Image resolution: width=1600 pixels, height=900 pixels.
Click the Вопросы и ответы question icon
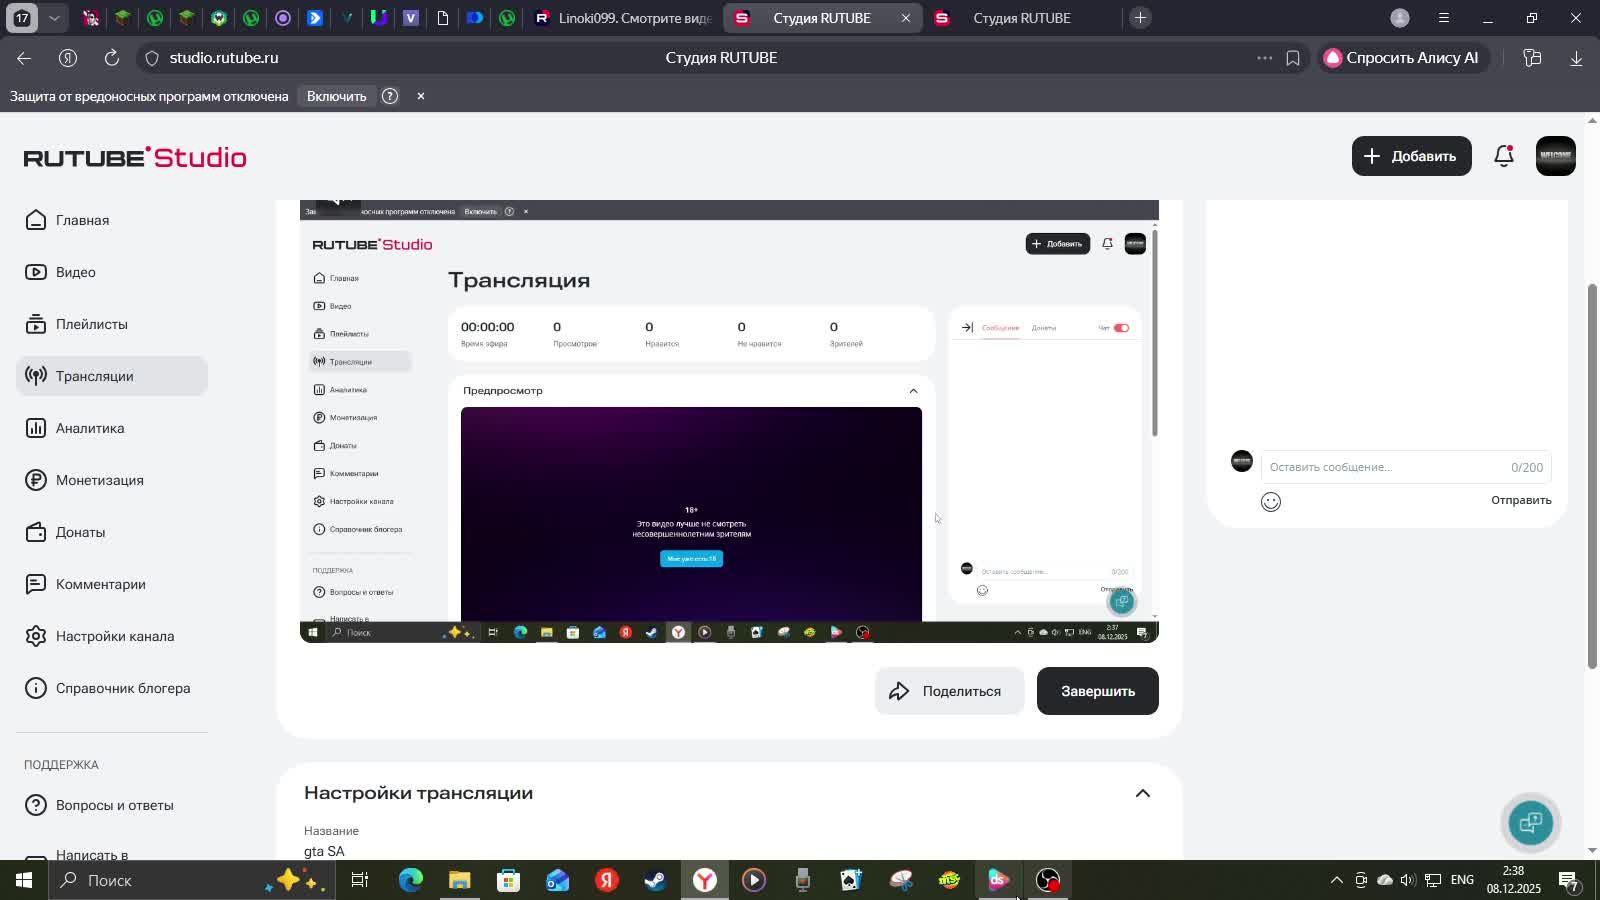point(36,805)
